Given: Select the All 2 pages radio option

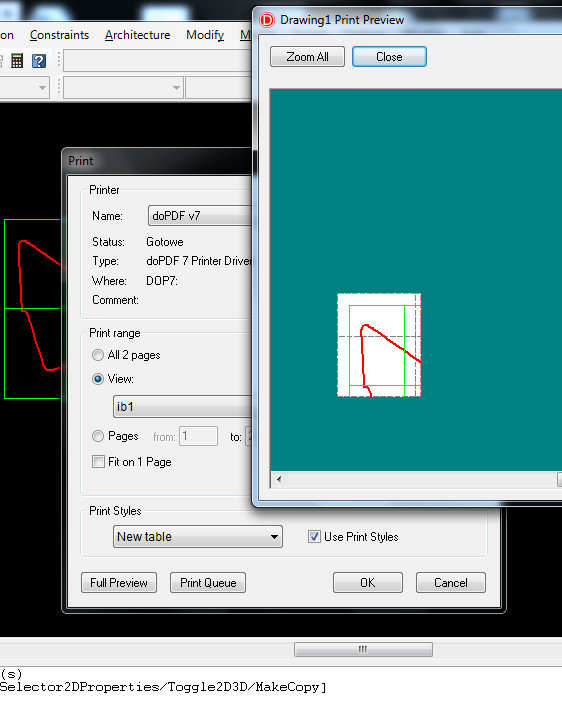Looking at the screenshot, I should pyautogui.click(x=97, y=355).
